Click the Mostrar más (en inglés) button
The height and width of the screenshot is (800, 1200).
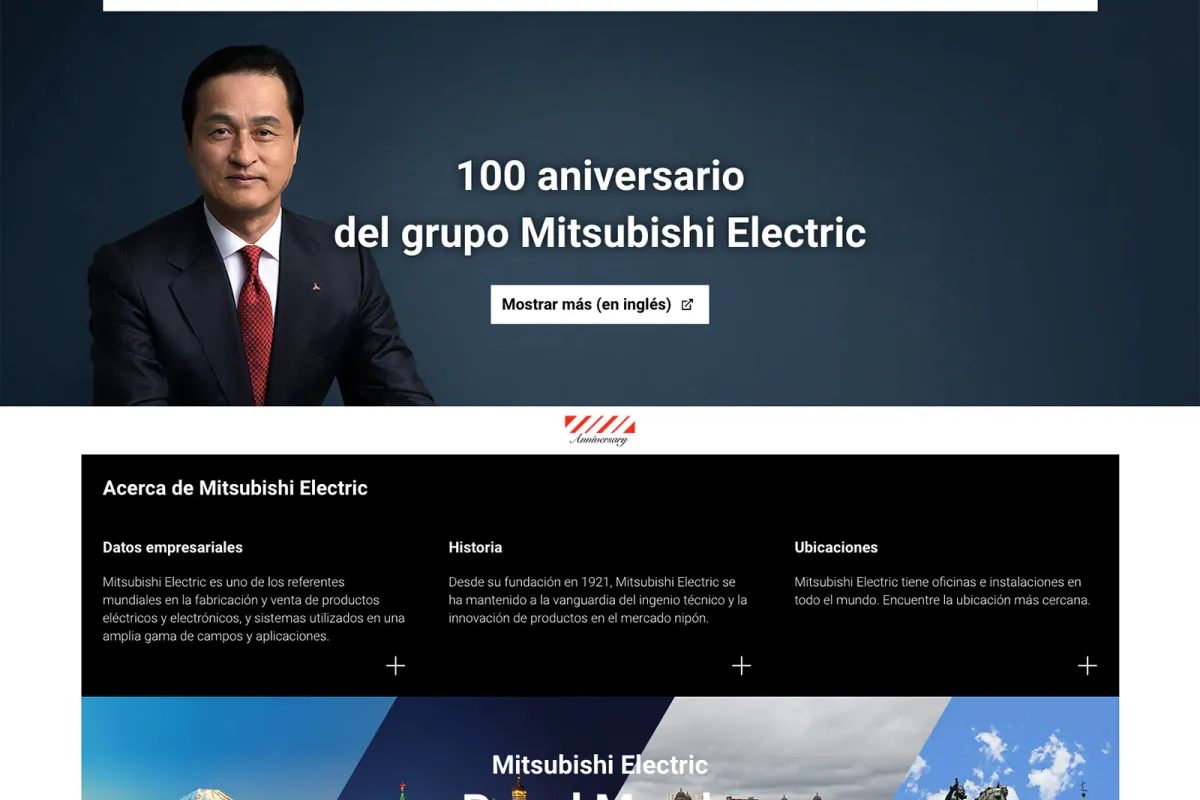(600, 304)
